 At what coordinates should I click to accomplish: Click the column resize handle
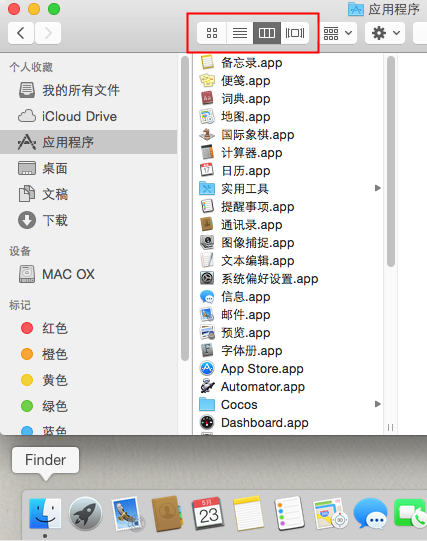[x=390, y=427]
